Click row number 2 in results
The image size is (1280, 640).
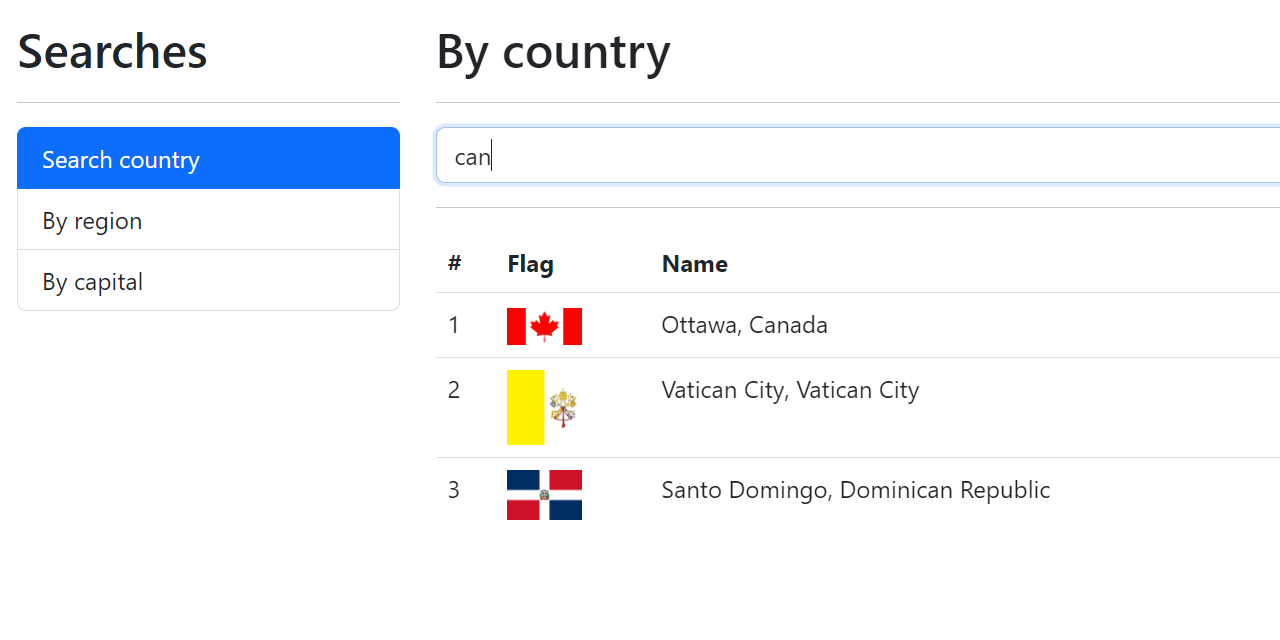453,390
